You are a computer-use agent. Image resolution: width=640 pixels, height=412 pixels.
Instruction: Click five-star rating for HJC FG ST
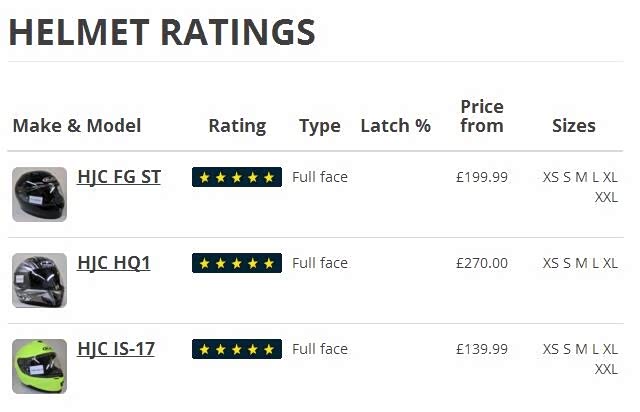click(x=237, y=177)
